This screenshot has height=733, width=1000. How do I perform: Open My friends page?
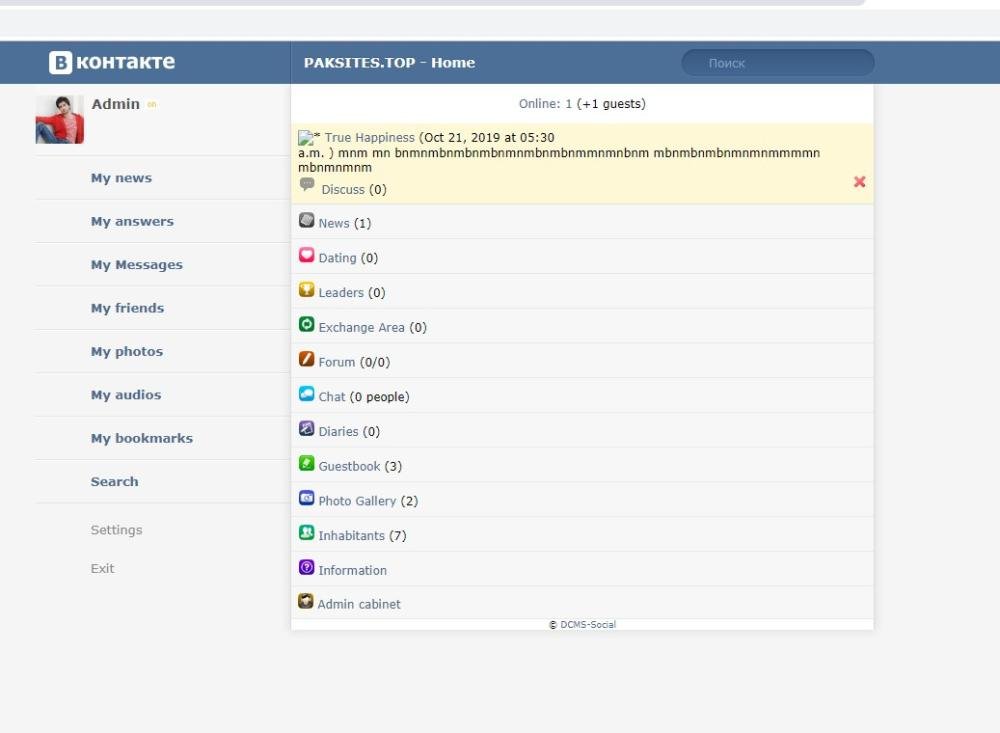pyautogui.click(x=127, y=308)
